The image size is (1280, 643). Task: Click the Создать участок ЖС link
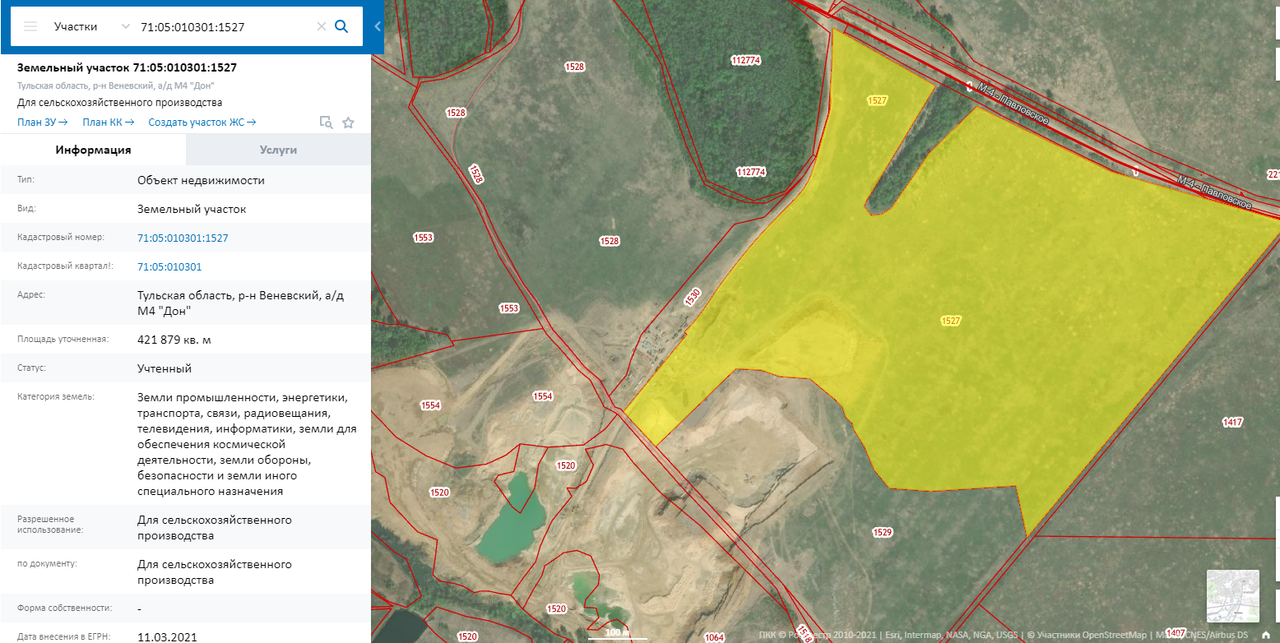pyautogui.click(x=202, y=123)
